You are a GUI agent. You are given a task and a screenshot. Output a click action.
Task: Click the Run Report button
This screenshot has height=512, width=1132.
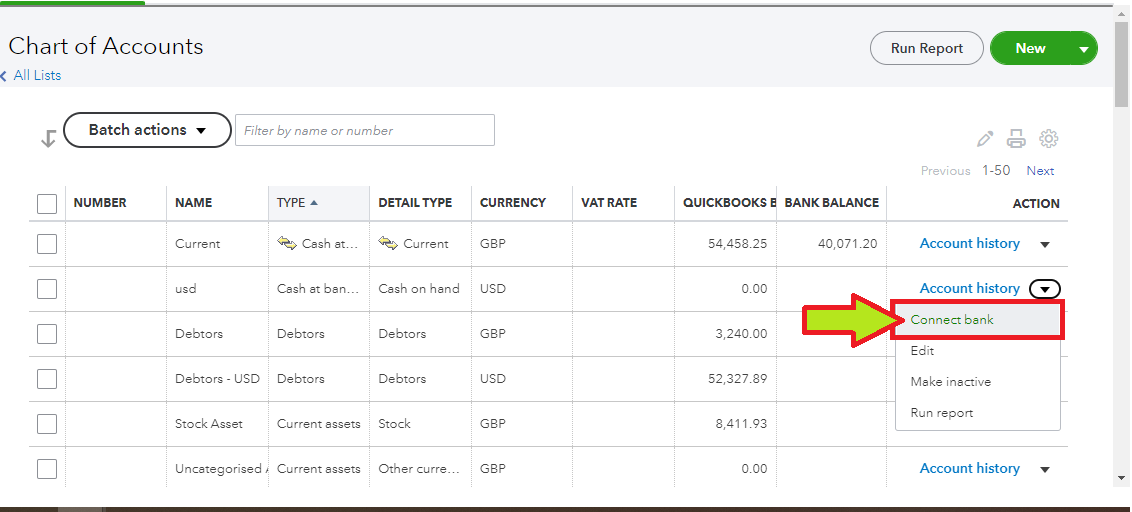pyautogui.click(x=926, y=48)
